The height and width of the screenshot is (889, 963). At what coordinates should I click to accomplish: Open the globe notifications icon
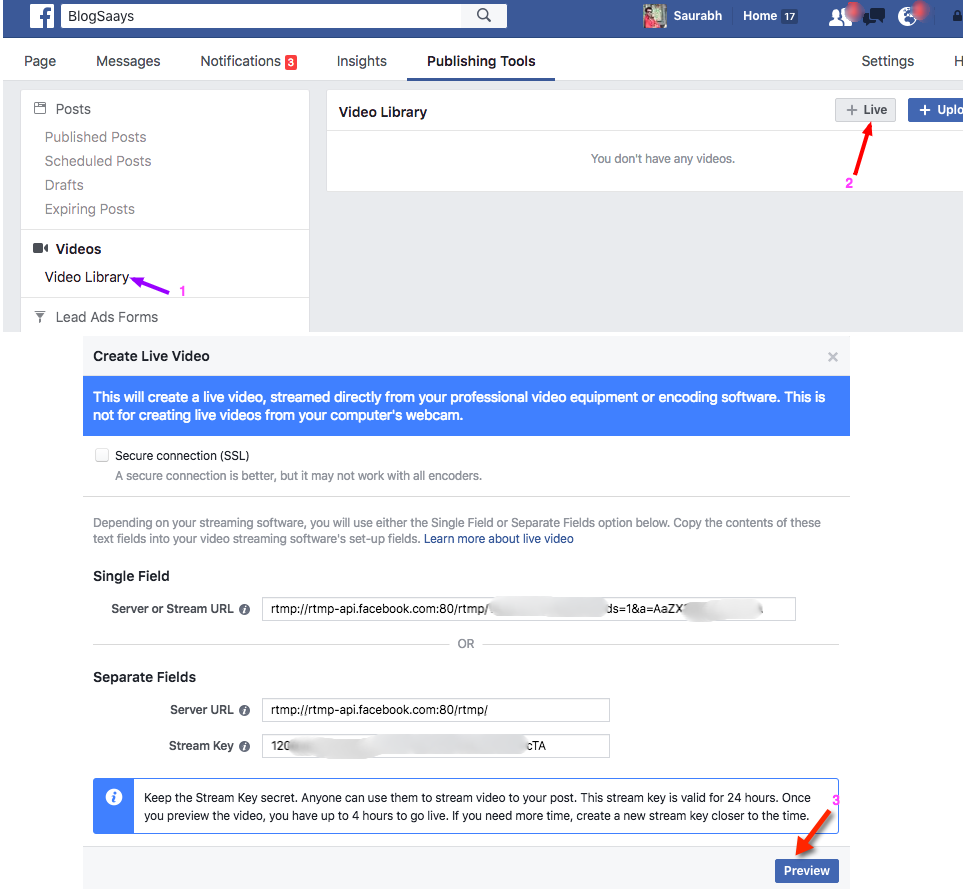coord(908,16)
